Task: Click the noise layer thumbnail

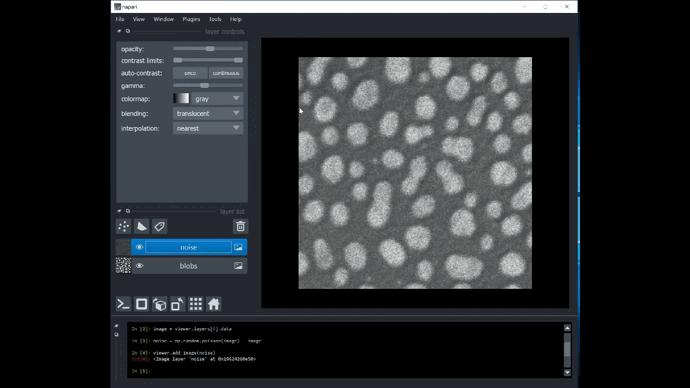Action: click(x=123, y=247)
